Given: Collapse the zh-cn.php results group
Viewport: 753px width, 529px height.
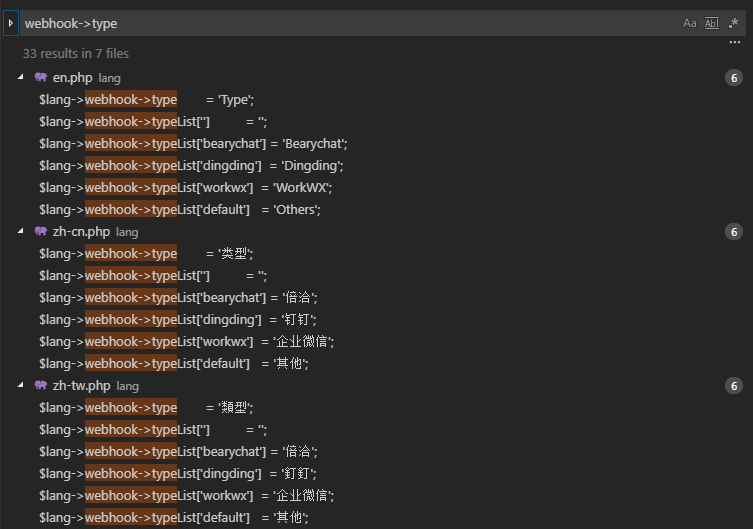Looking at the screenshot, I should point(21,231).
